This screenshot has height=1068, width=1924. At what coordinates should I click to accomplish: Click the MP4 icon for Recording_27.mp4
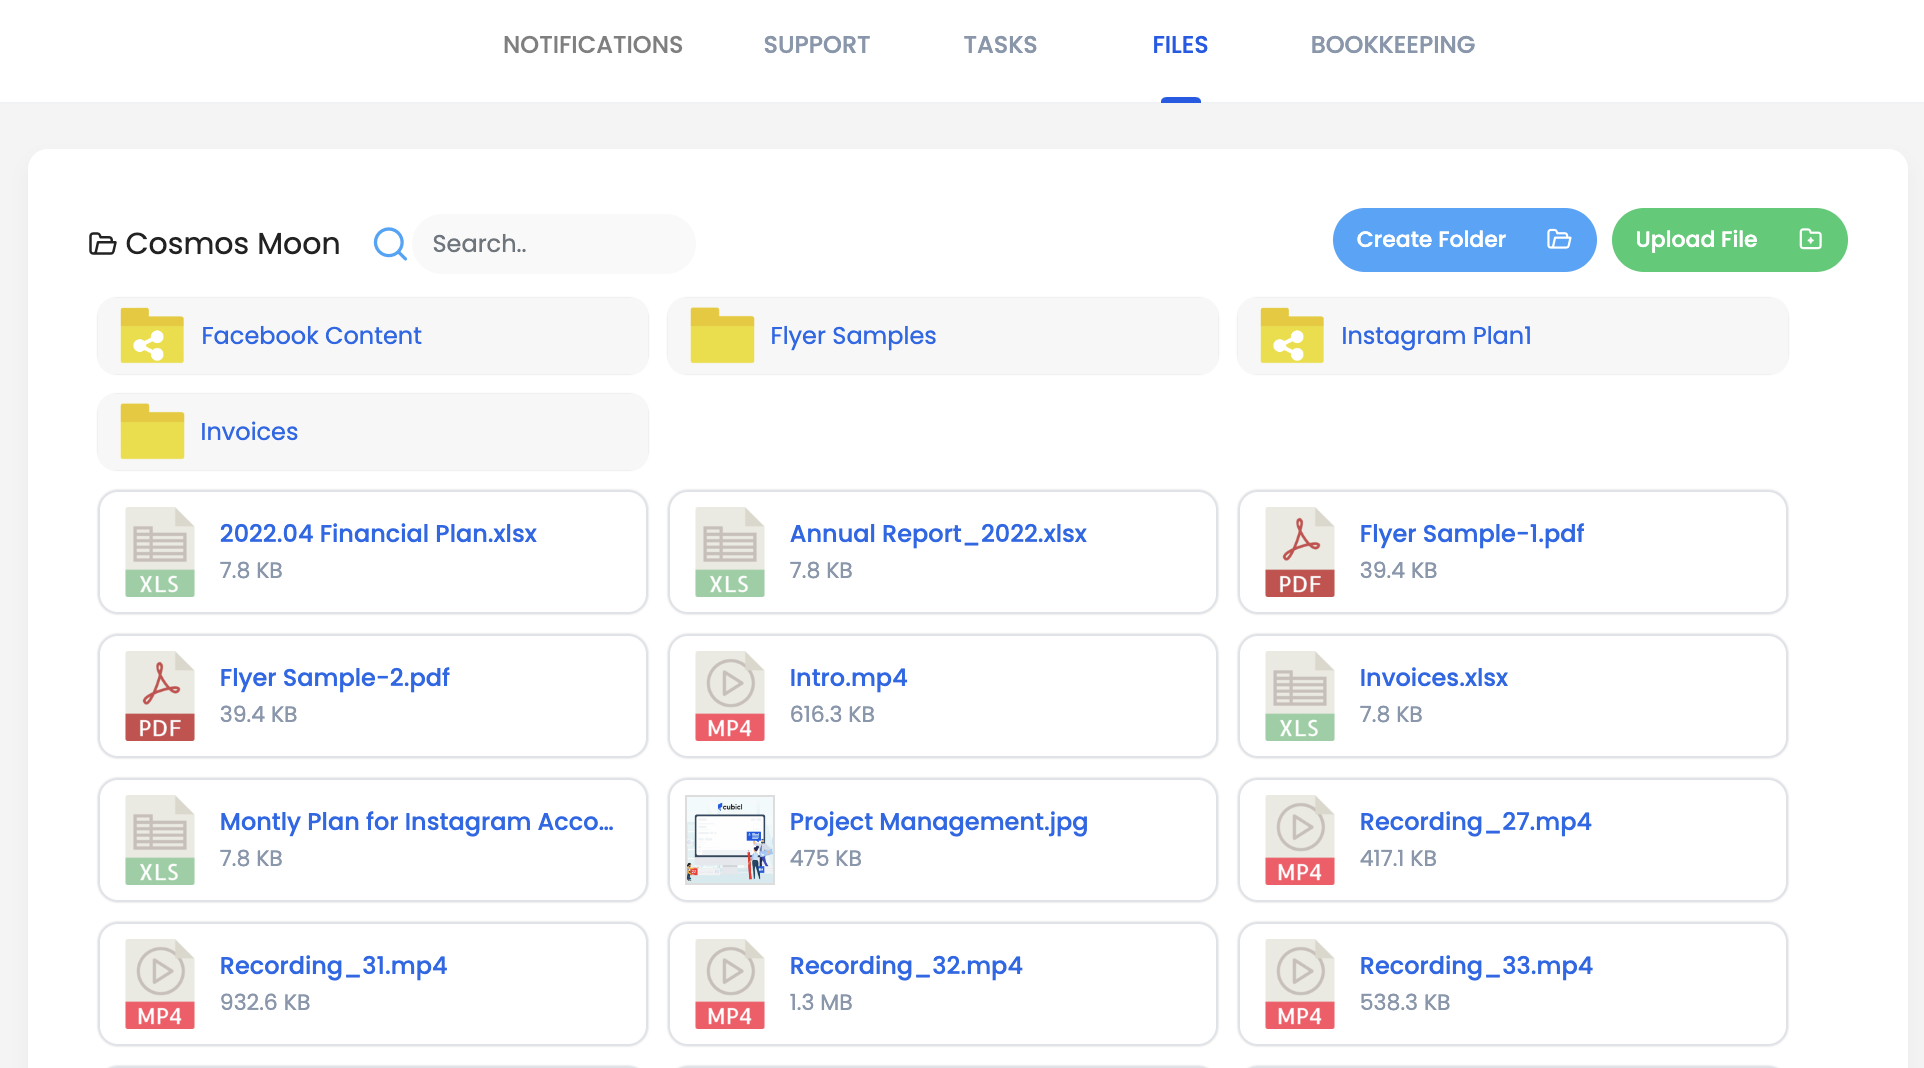1299,840
